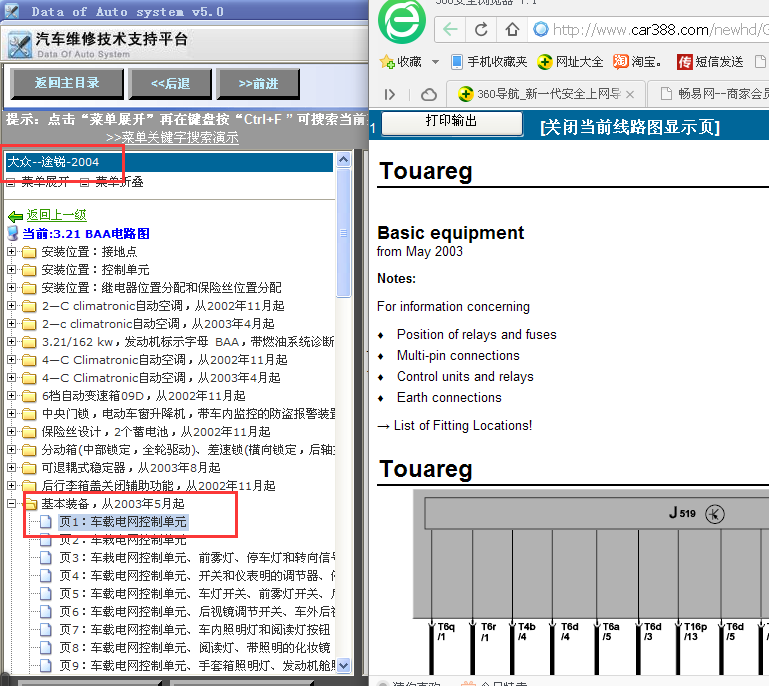
Task: Open dropdown arrow next to 收藏
Action: 435,62
